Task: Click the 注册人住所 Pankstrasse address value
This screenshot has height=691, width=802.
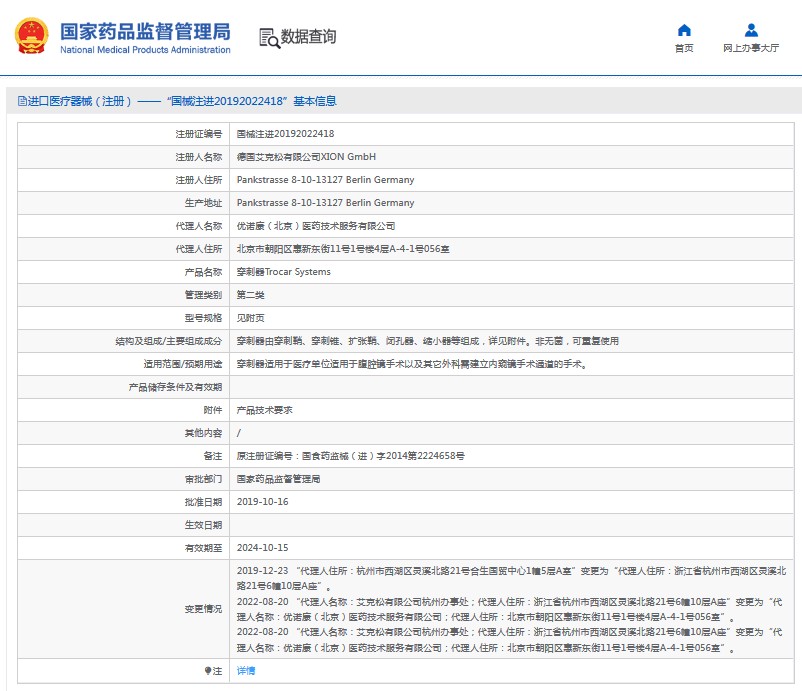Action: [x=325, y=180]
